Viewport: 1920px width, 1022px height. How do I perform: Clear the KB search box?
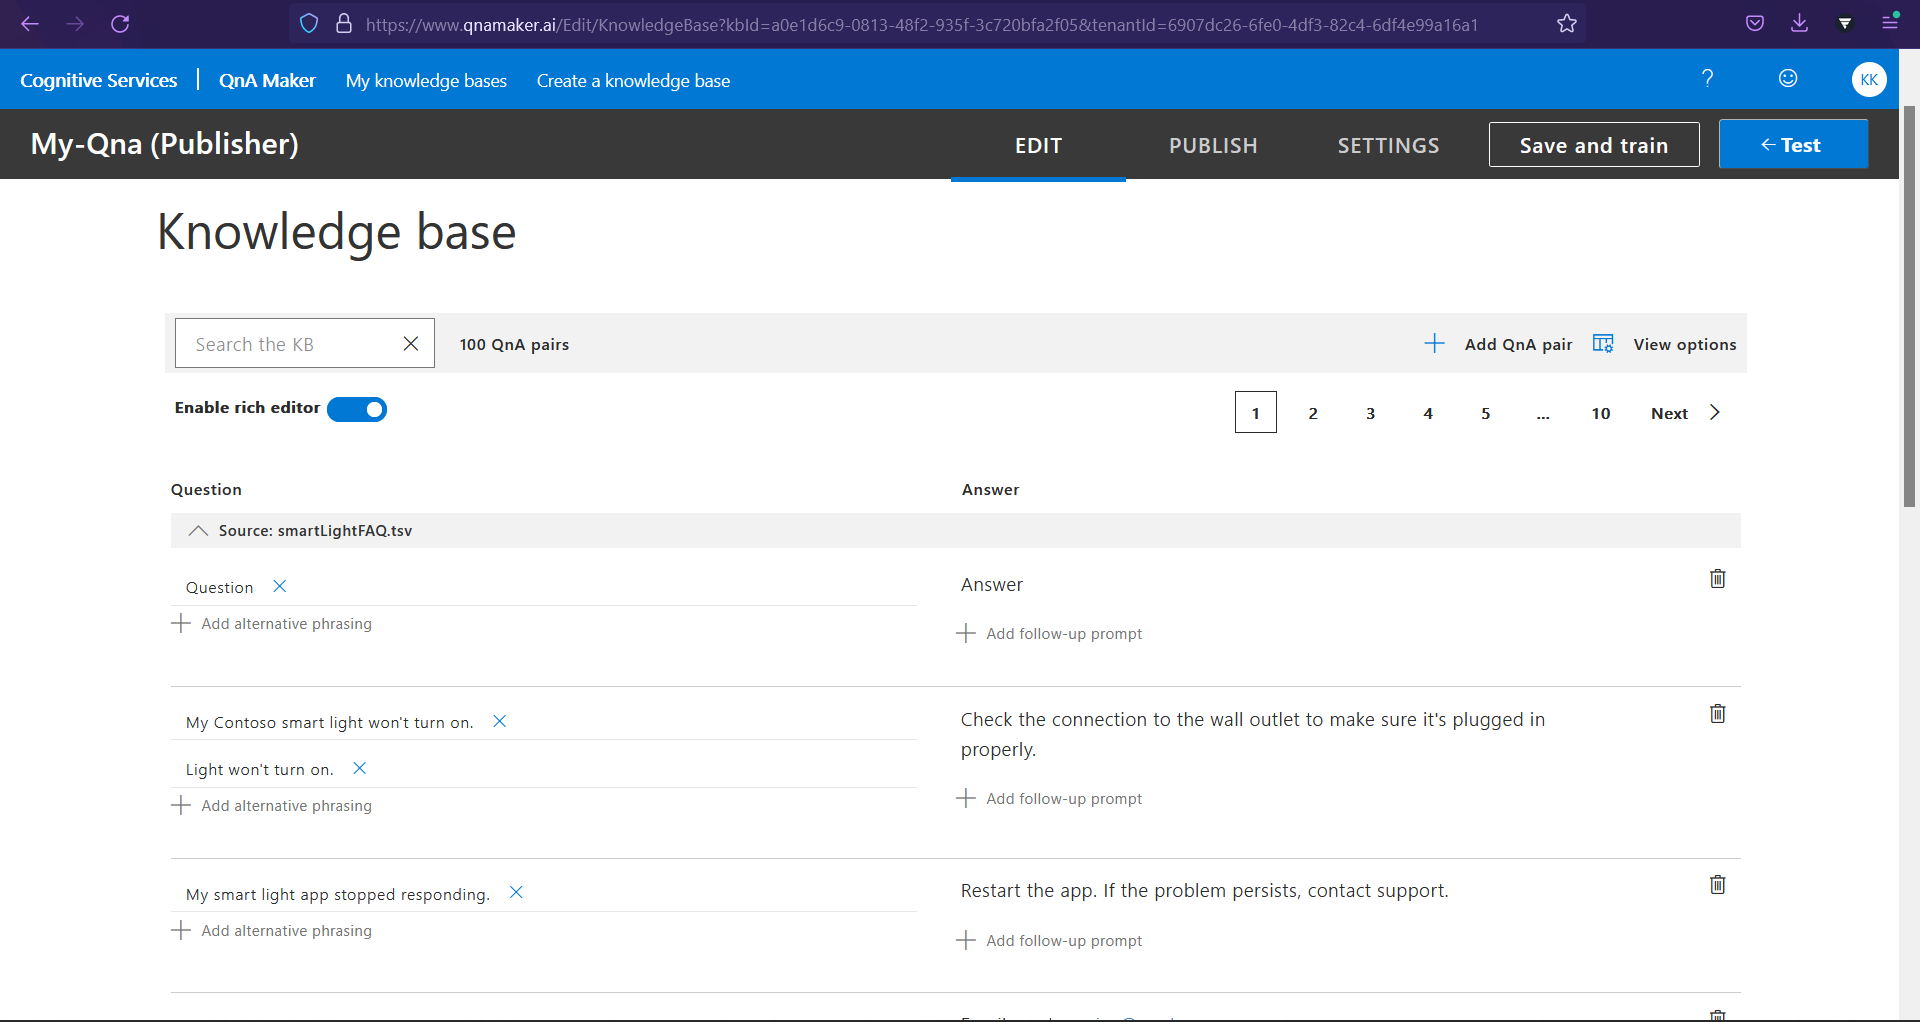click(410, 343)
